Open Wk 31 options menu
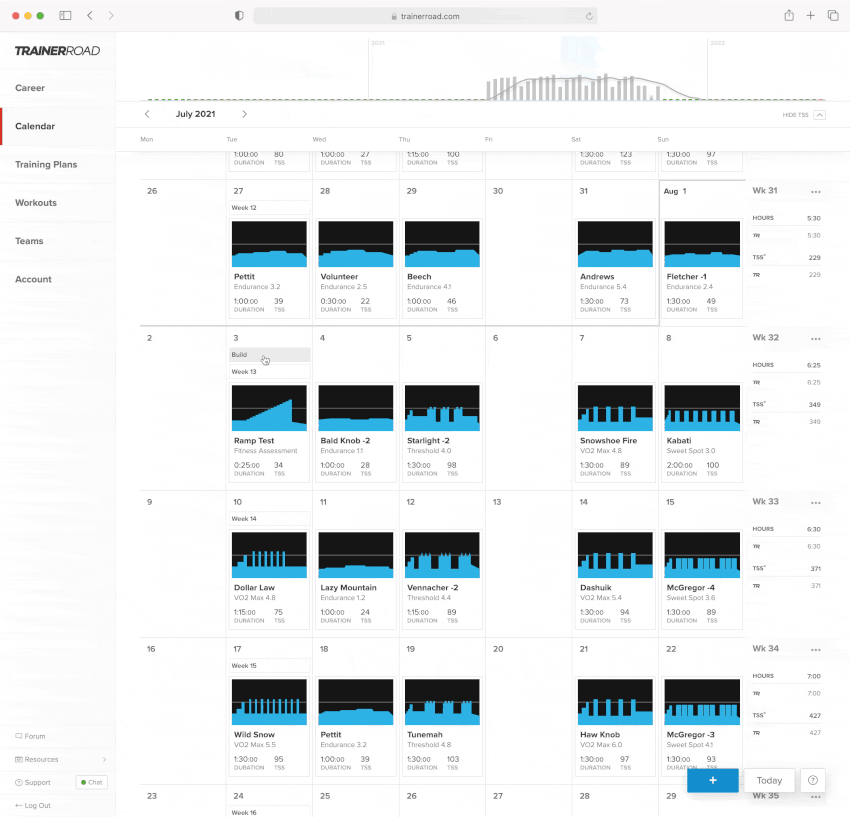 click(x=816, y=192)
